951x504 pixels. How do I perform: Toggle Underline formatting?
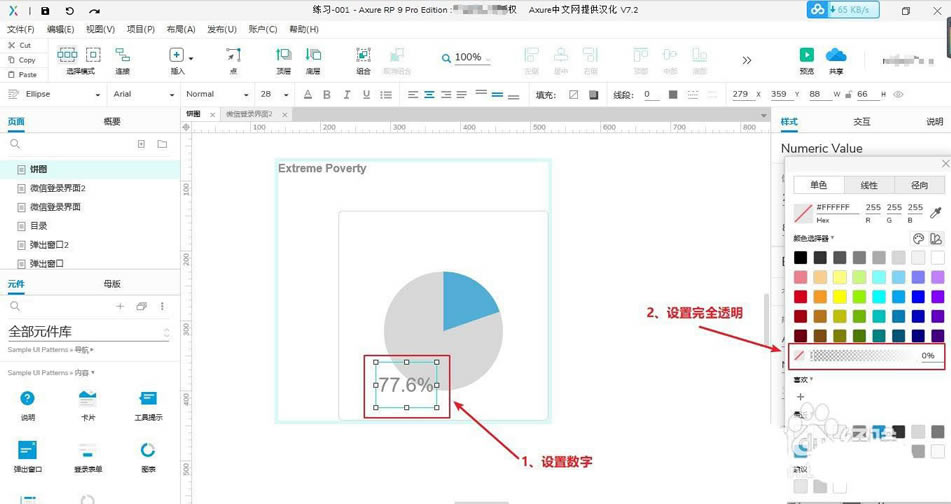[366, 95]
